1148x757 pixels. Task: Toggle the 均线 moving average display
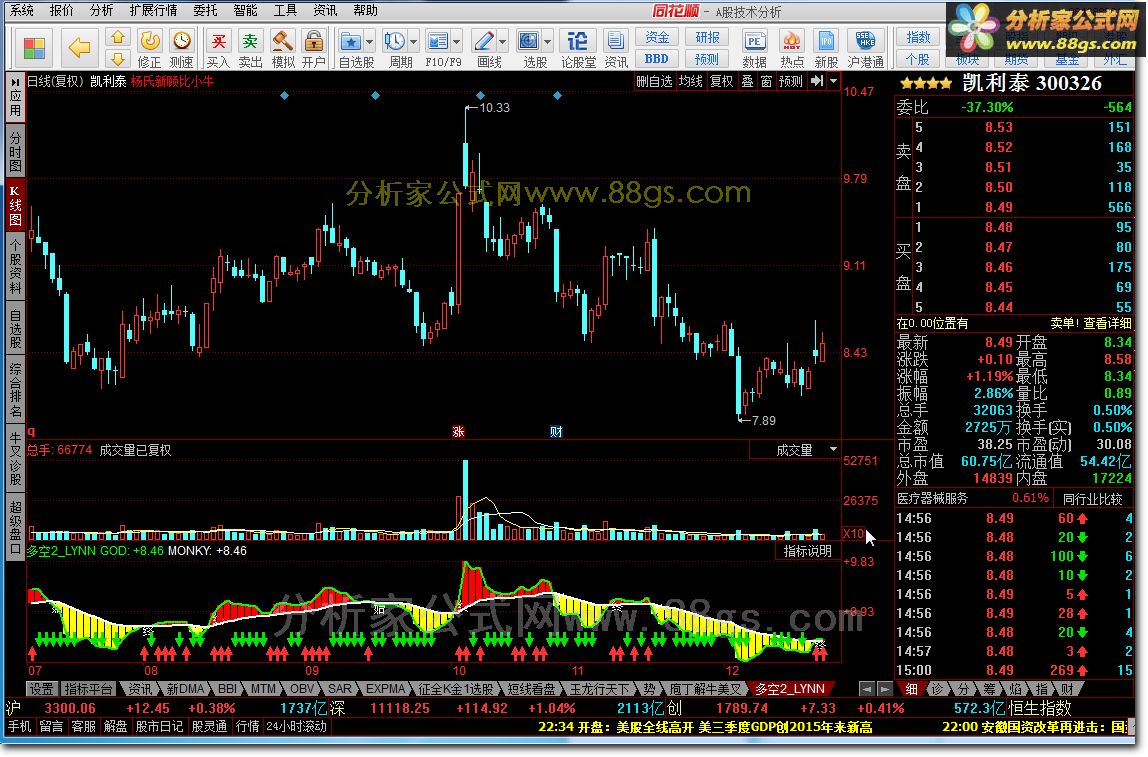pyautogui.click(x=690, y=81)
